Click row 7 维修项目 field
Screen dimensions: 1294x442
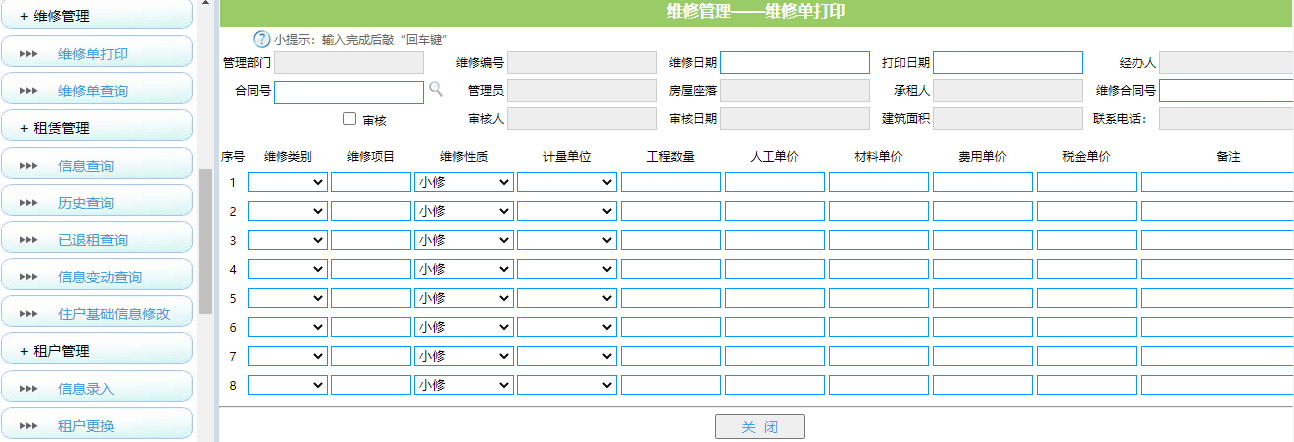371,356
